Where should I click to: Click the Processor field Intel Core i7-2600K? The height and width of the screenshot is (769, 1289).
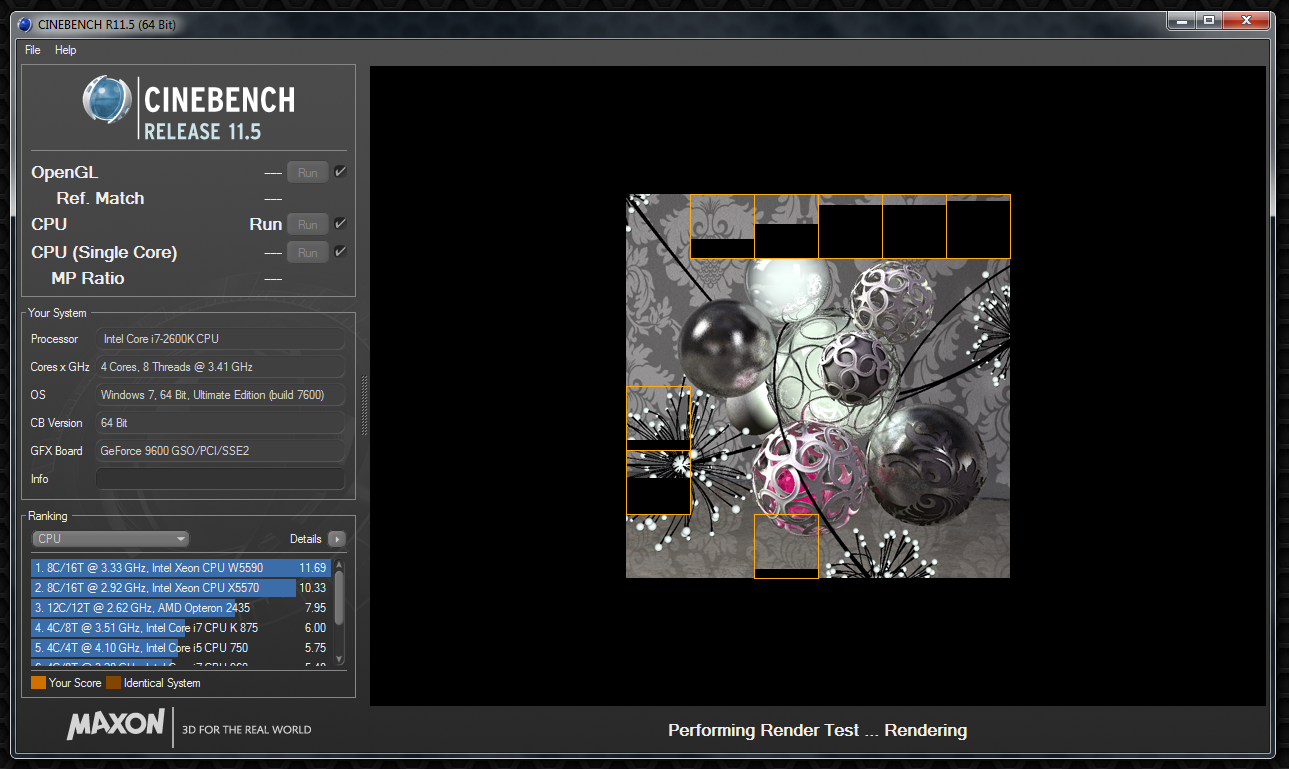220,339
